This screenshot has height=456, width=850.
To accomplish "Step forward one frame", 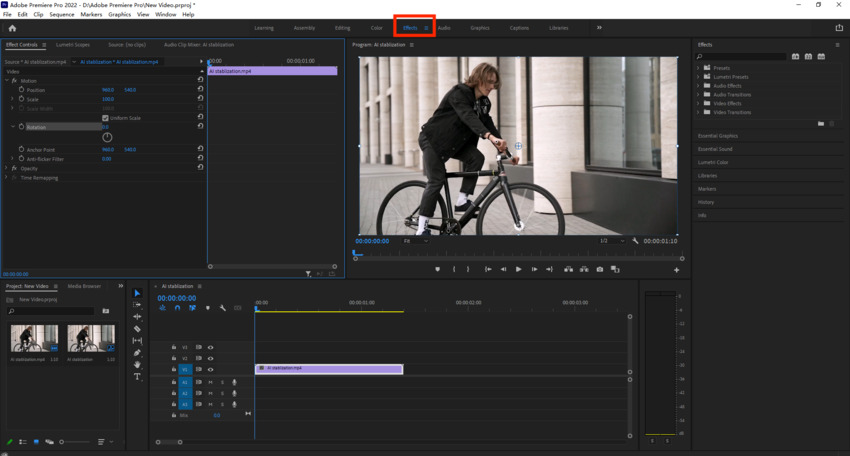I will (534, 269).
